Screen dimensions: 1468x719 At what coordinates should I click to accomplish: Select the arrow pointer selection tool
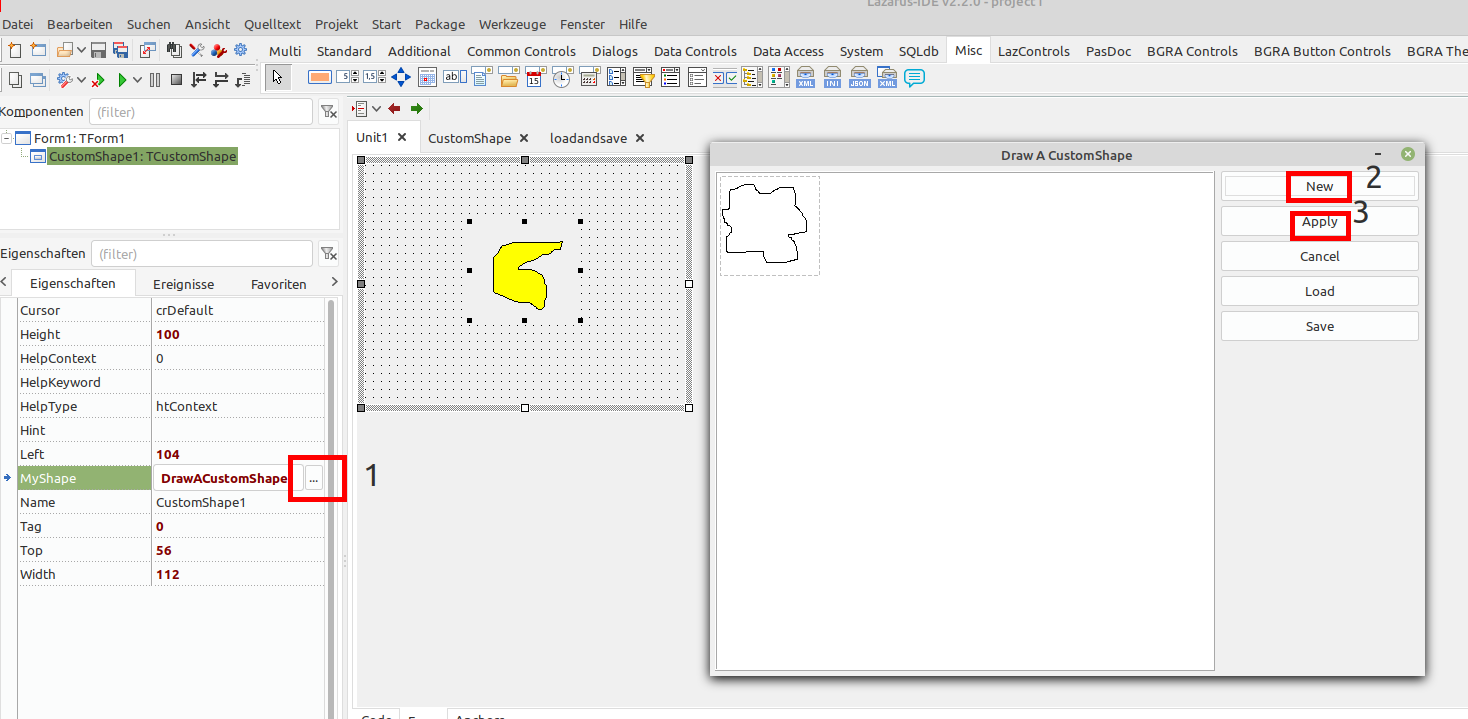click(x=278, y=78)
